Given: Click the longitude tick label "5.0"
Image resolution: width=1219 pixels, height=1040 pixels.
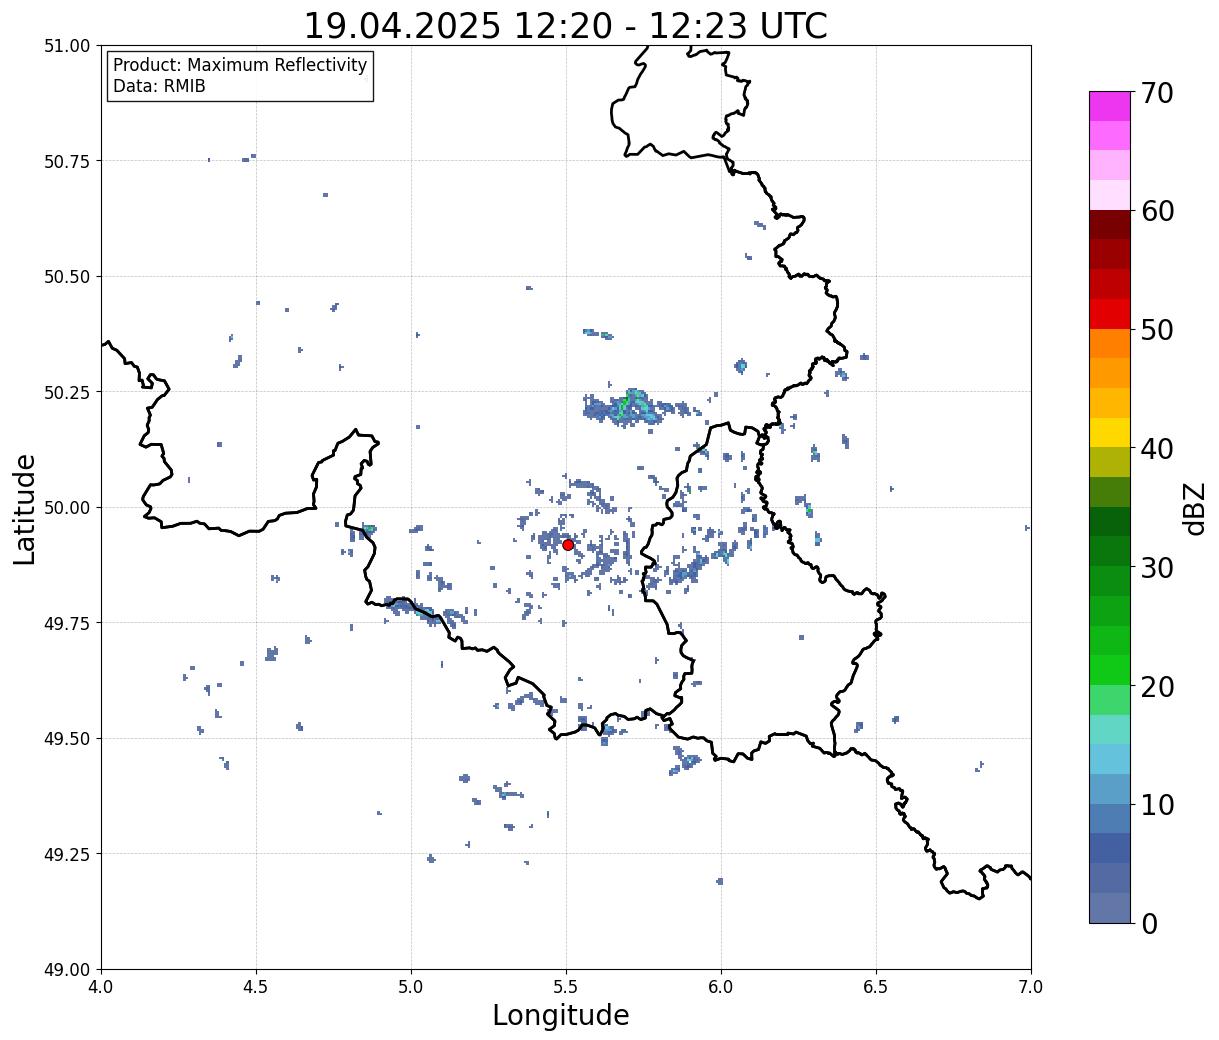Looking at the screenshot, I should point(411,986).
